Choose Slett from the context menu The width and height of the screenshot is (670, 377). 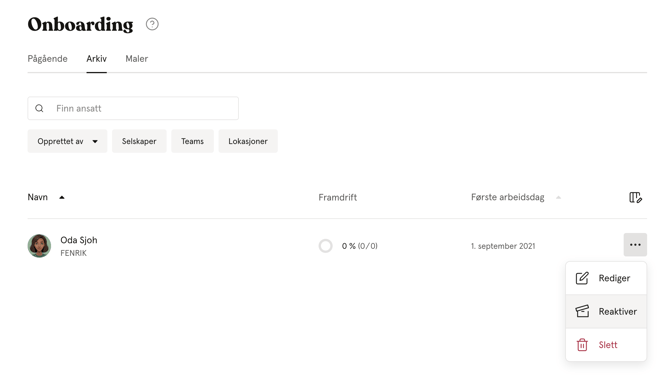pyautogui.click(x=606, y=345)
